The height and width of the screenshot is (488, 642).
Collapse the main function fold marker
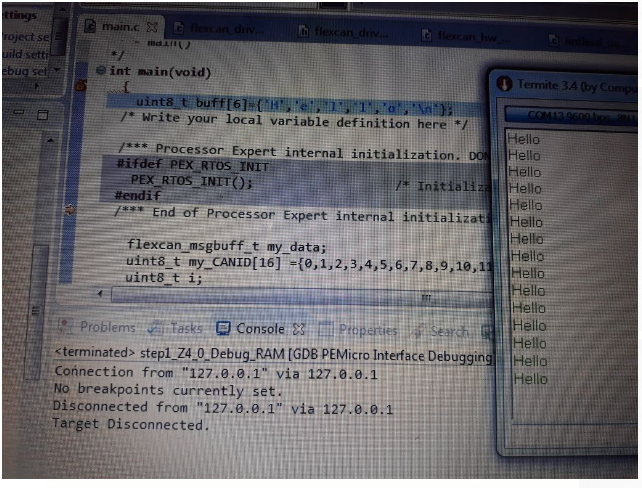tap(101, 70)
